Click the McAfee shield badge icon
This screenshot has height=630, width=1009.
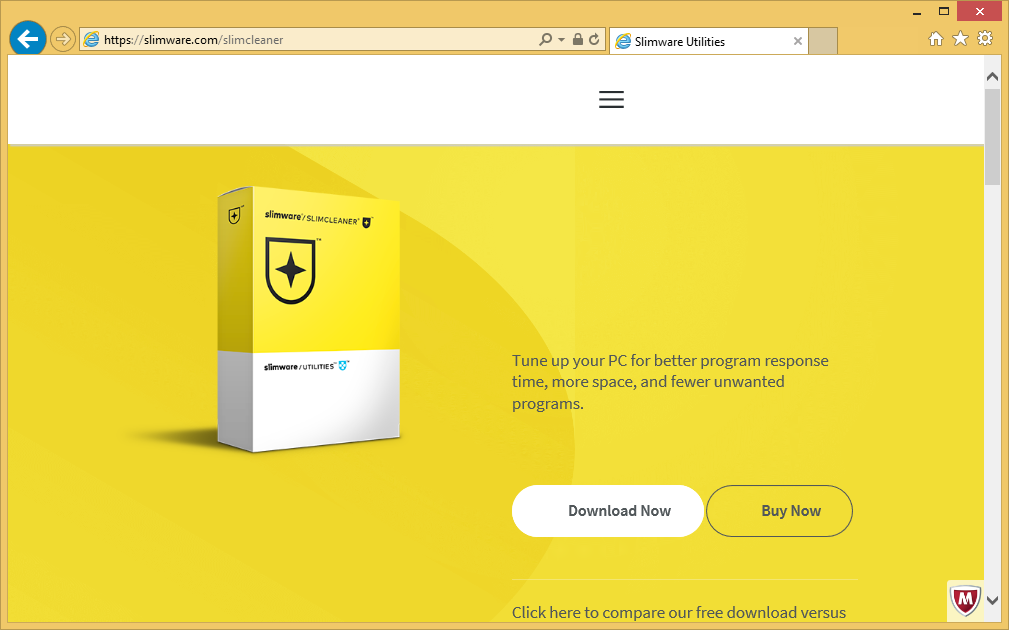pyautogui.click(x=965, y=600)
